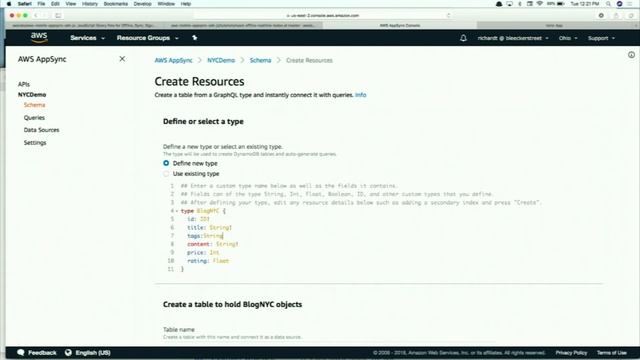Switch to the AWS AppSync Console tab
Viewport: 640px width, 360px height.
(400, 25)
